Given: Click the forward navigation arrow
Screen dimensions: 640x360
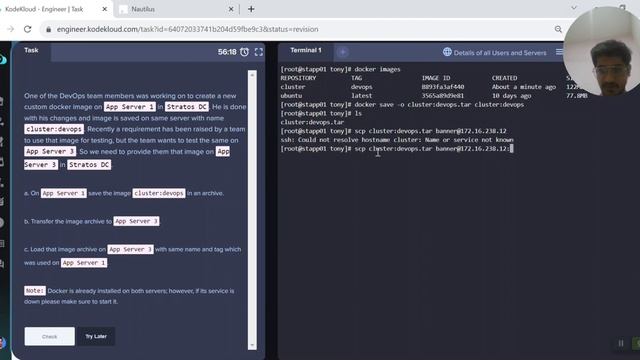Looking at the screenshot, I should point(10,29).
